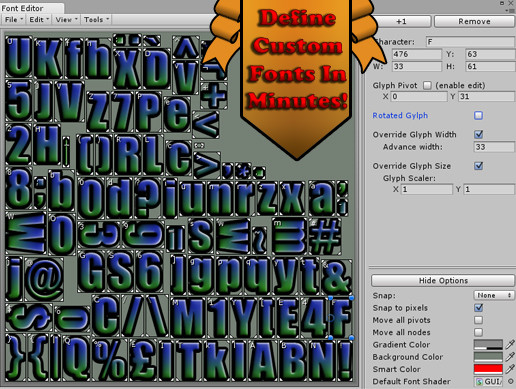Select the digit 2 glyph
The width and height of the screenshot is (516, 389).
[19, 144]
